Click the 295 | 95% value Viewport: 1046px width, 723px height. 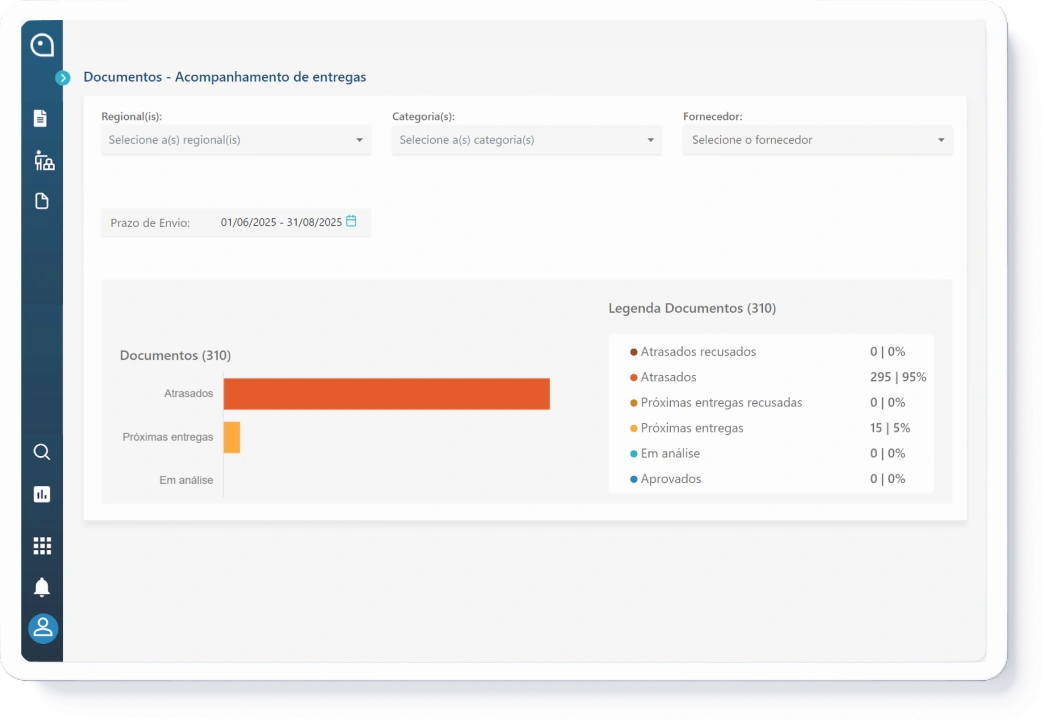tap(898, 377)
